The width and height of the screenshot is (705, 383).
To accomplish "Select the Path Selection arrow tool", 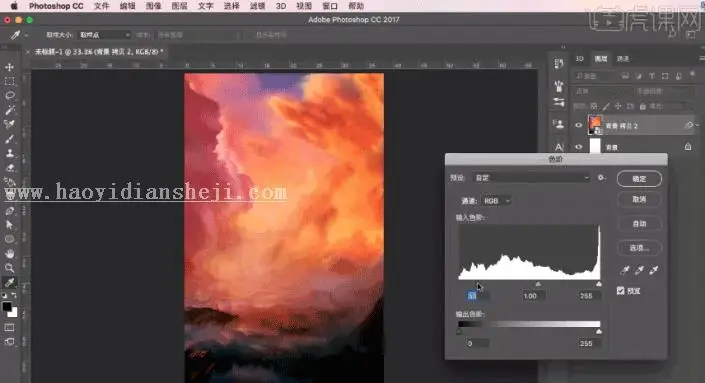I will [x=9, y=225].
